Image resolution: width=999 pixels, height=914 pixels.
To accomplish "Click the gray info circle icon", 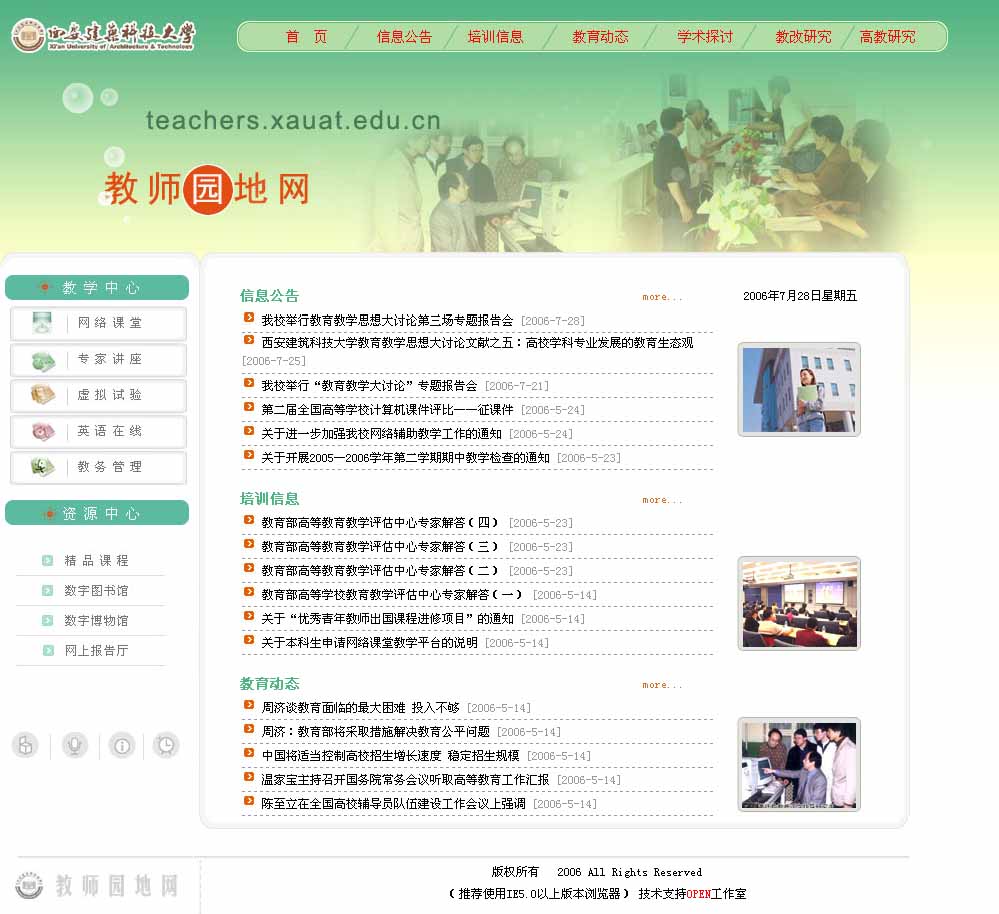I will coord(121,745).
